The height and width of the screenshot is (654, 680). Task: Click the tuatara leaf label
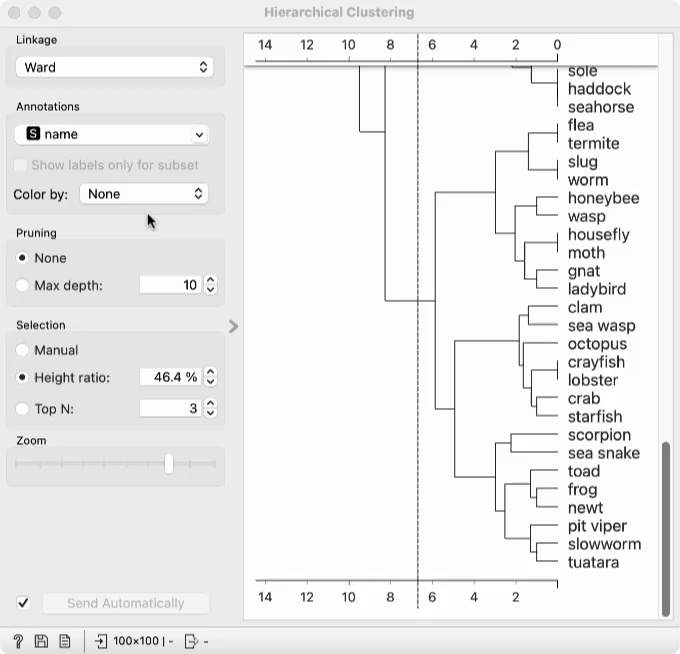[x=593, y=562]
